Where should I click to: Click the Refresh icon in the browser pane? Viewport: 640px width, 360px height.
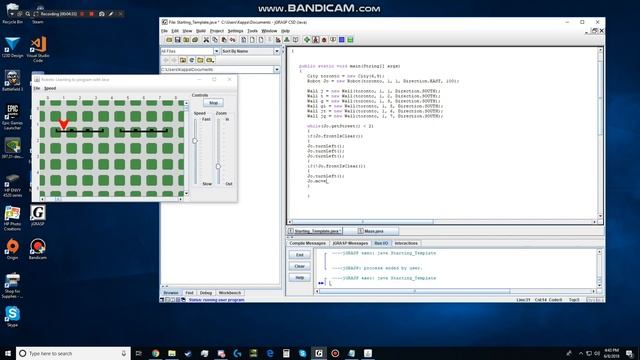point(191,60)
